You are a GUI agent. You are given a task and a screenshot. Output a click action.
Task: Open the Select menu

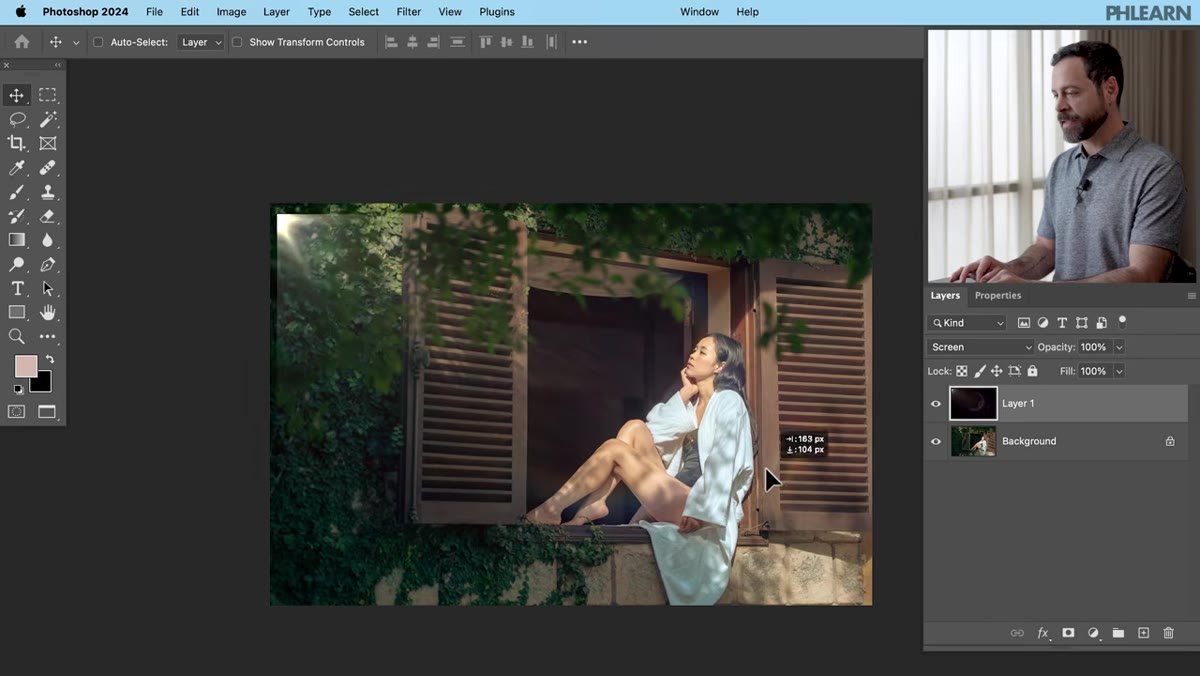(x=363, y=12)
